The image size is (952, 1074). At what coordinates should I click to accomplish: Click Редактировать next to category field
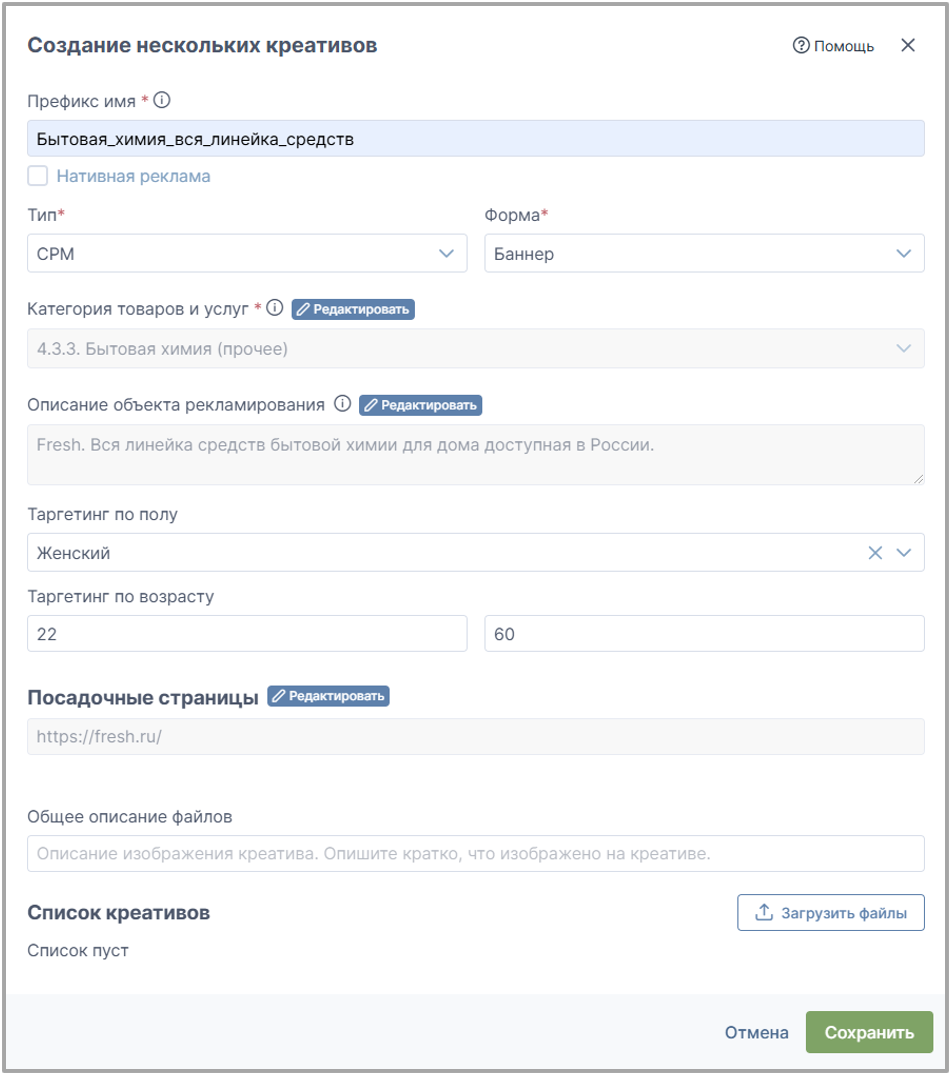pos(353,310)
